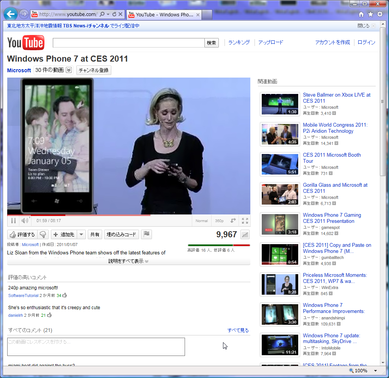Open Windows Phone 7 Gaming CES 2011 Presentation

click(332, 218)
